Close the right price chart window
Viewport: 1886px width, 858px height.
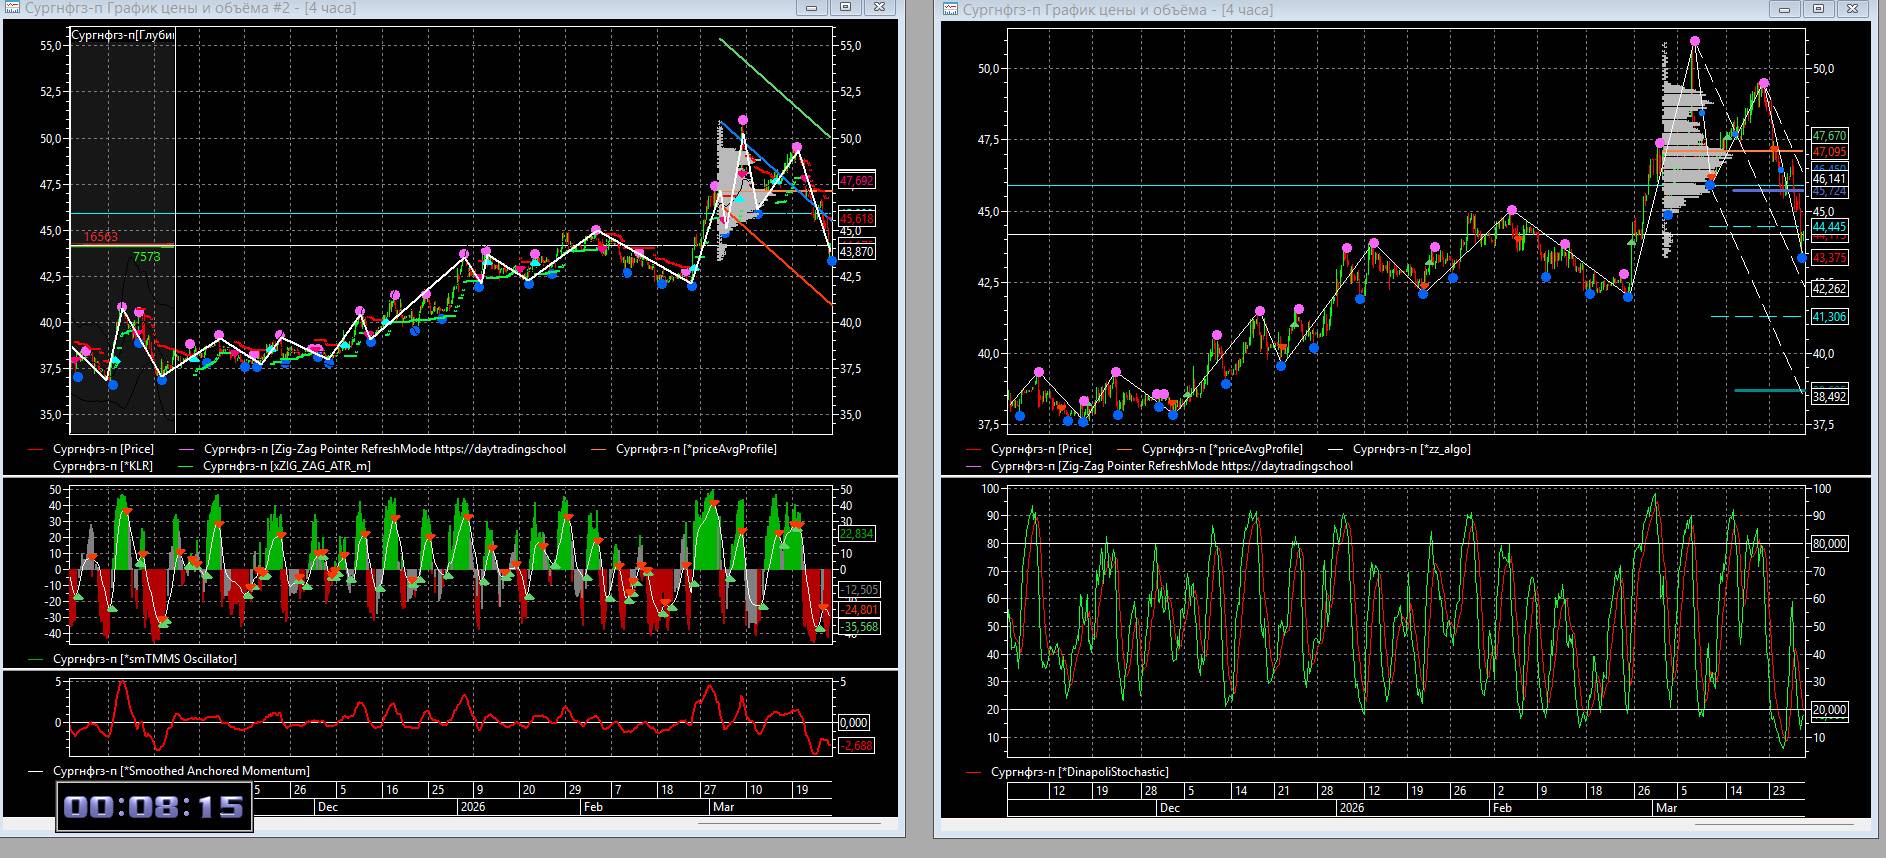click(1852, 9)
